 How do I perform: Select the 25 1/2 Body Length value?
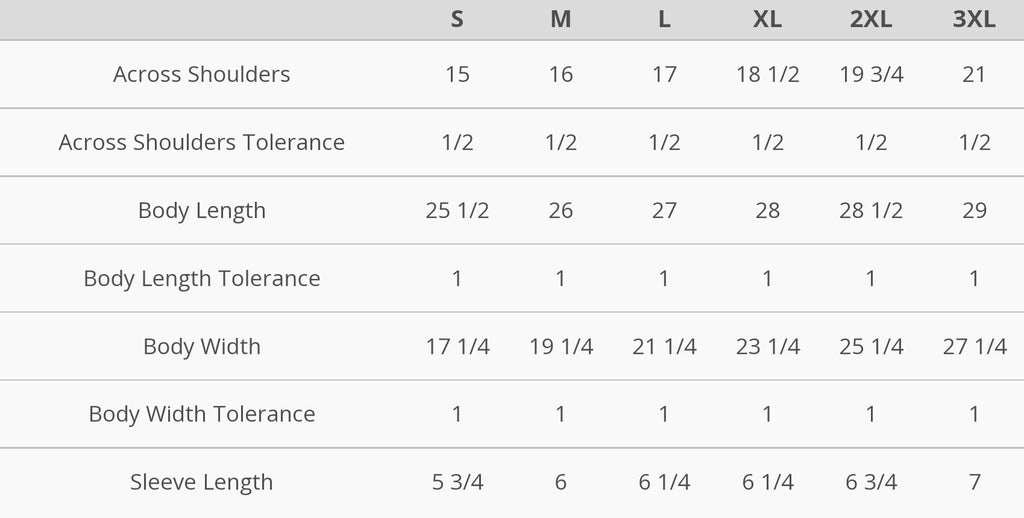pyautogui.click(x=457, y=210)
